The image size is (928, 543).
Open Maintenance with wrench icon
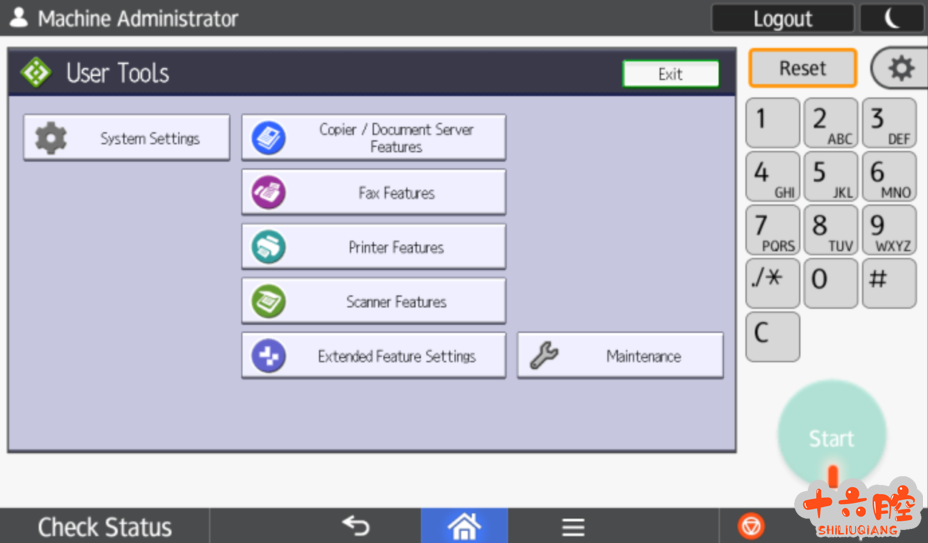click(x=619, y=356)
